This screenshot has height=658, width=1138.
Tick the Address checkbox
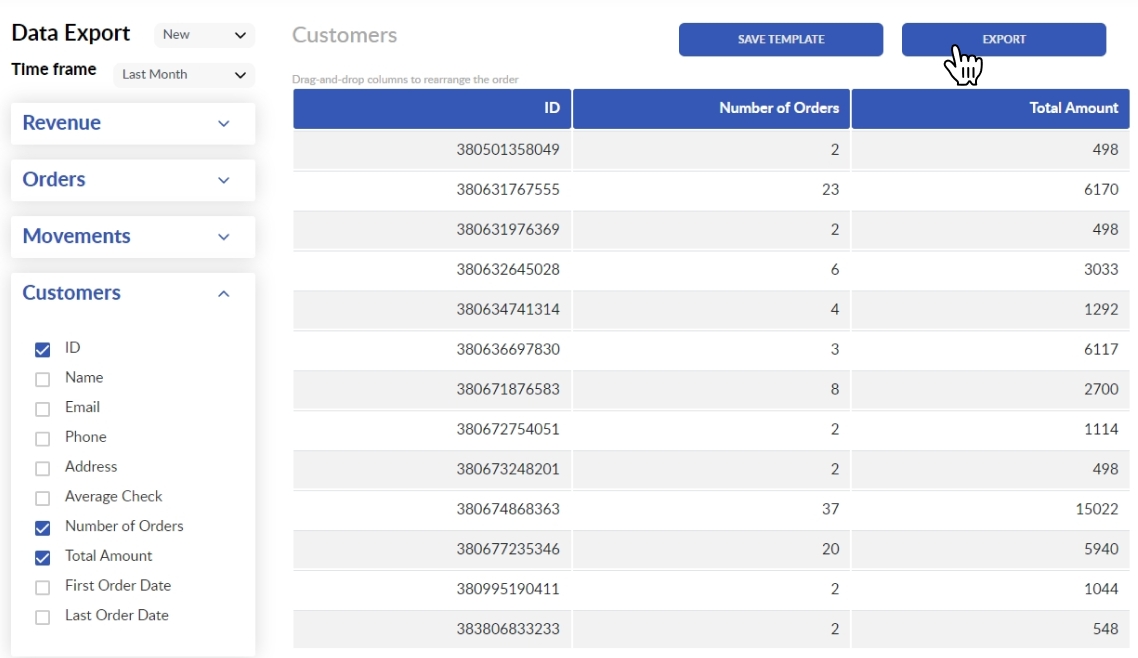tap(43, 469)
